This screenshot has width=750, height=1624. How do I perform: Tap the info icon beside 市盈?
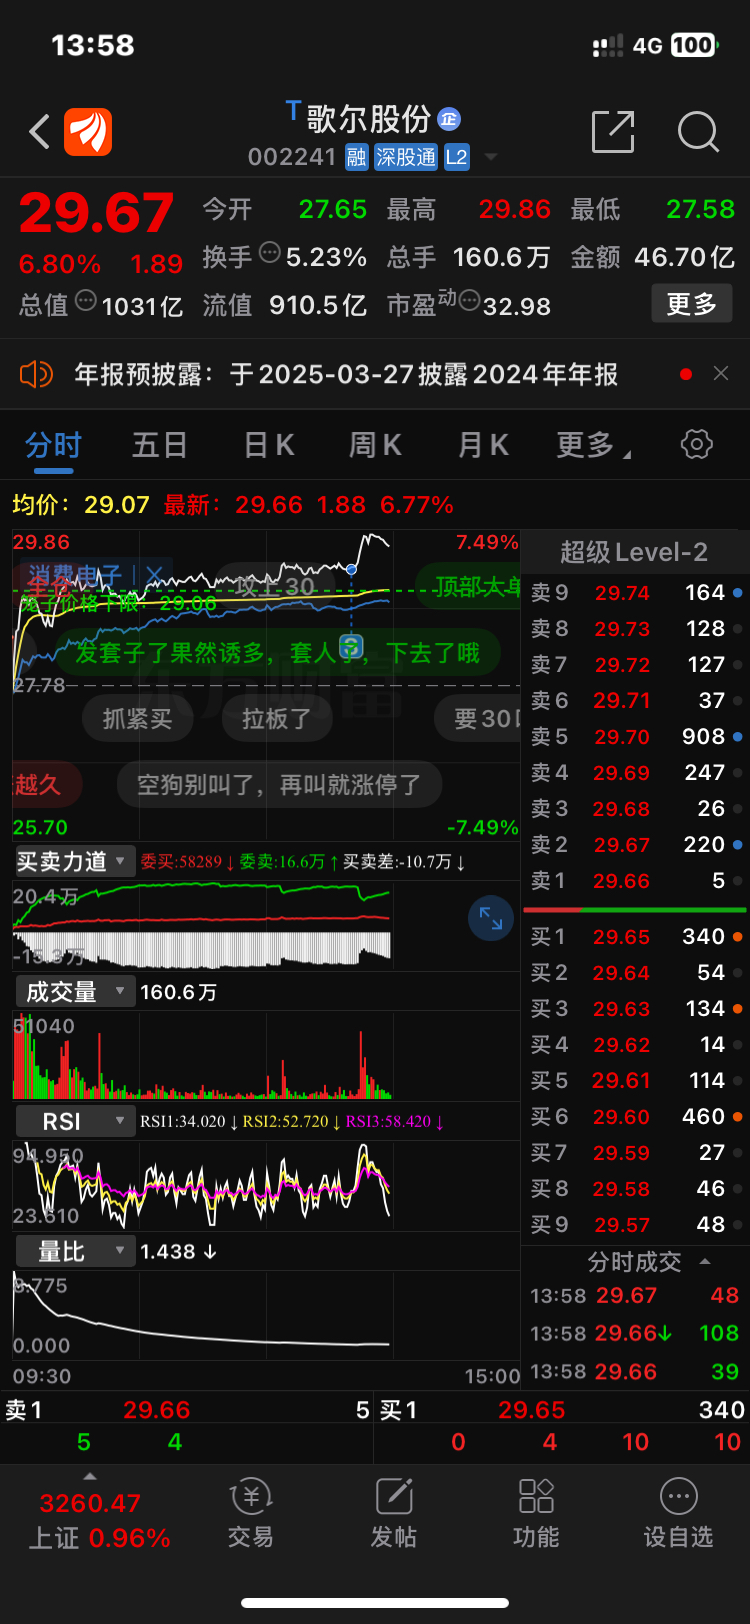[469, 300]
